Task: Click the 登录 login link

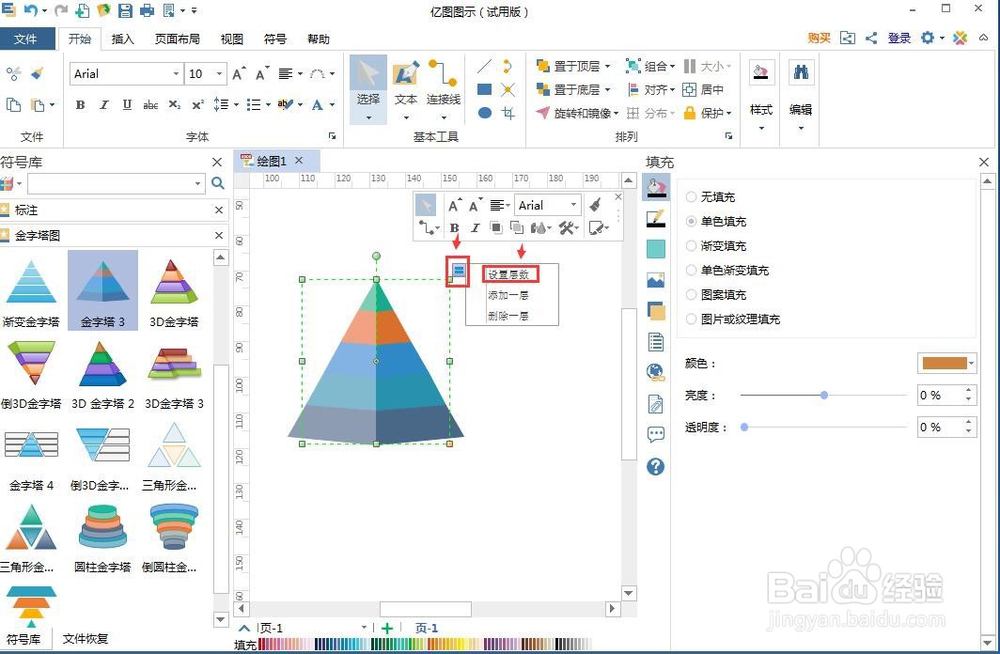Action: 898,37
